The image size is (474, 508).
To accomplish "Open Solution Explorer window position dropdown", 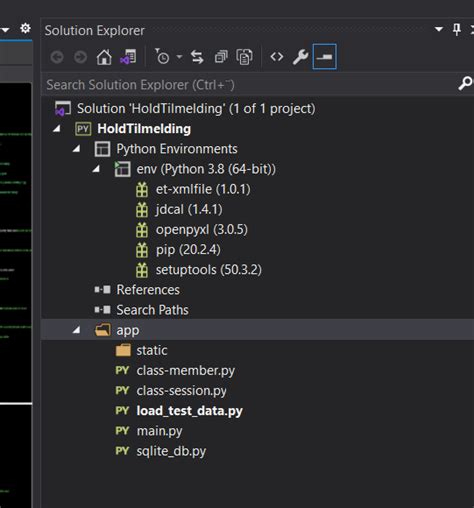I will click(439, 29).
